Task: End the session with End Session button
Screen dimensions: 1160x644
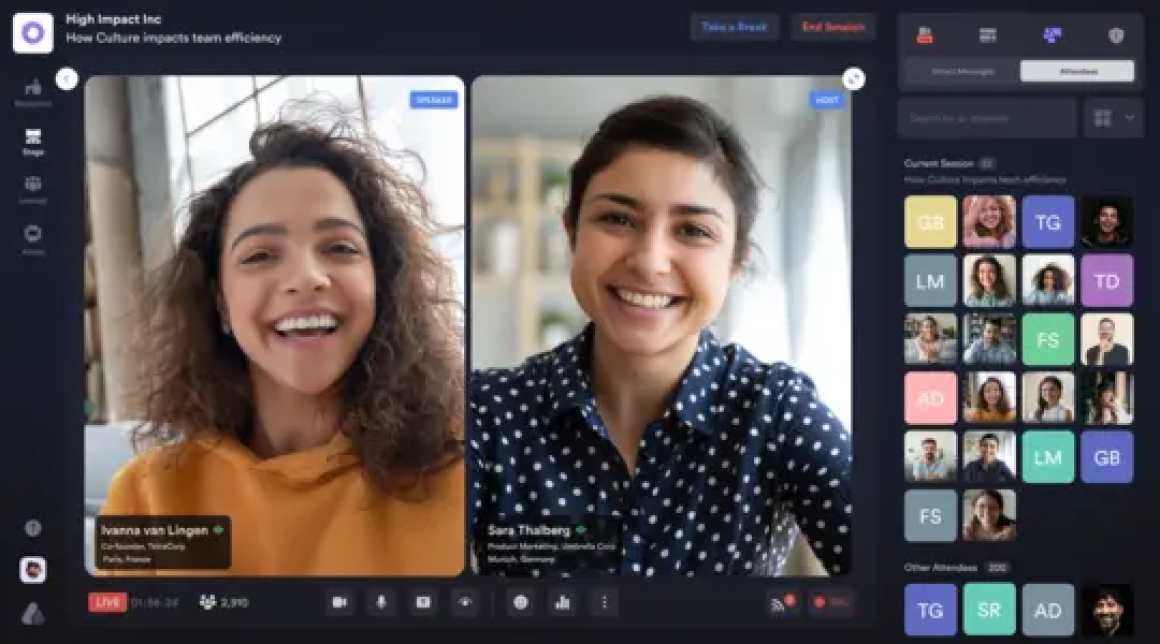Action: pos(833,27)
